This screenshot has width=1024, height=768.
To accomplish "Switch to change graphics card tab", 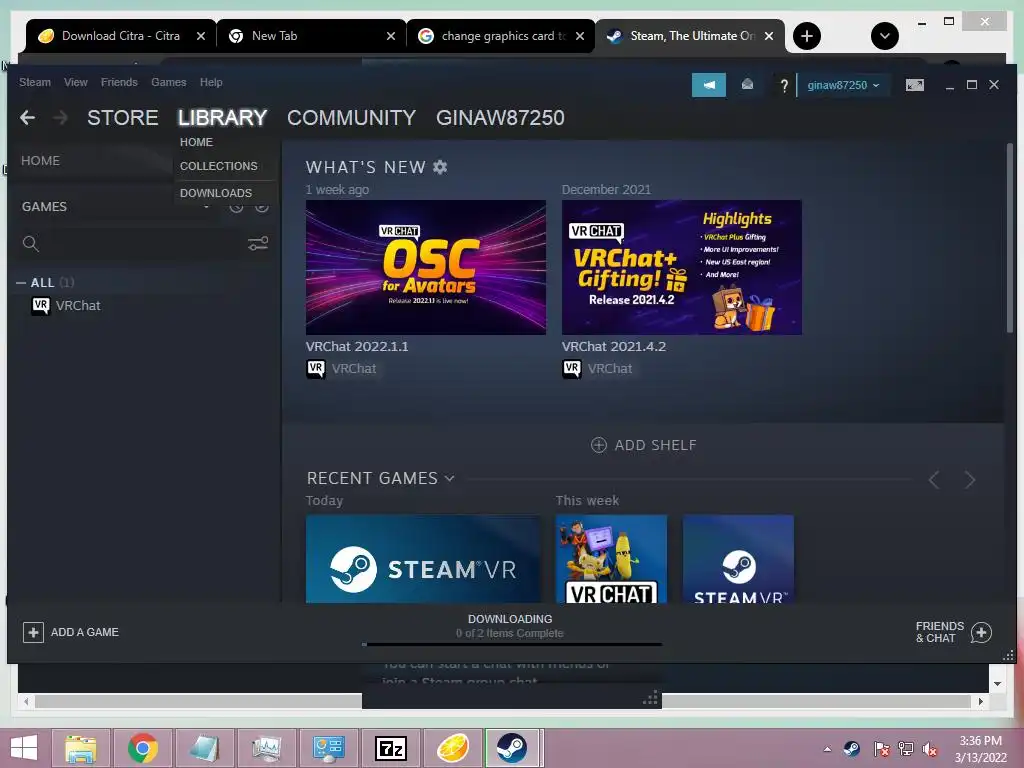I will (x=501, y=36).
